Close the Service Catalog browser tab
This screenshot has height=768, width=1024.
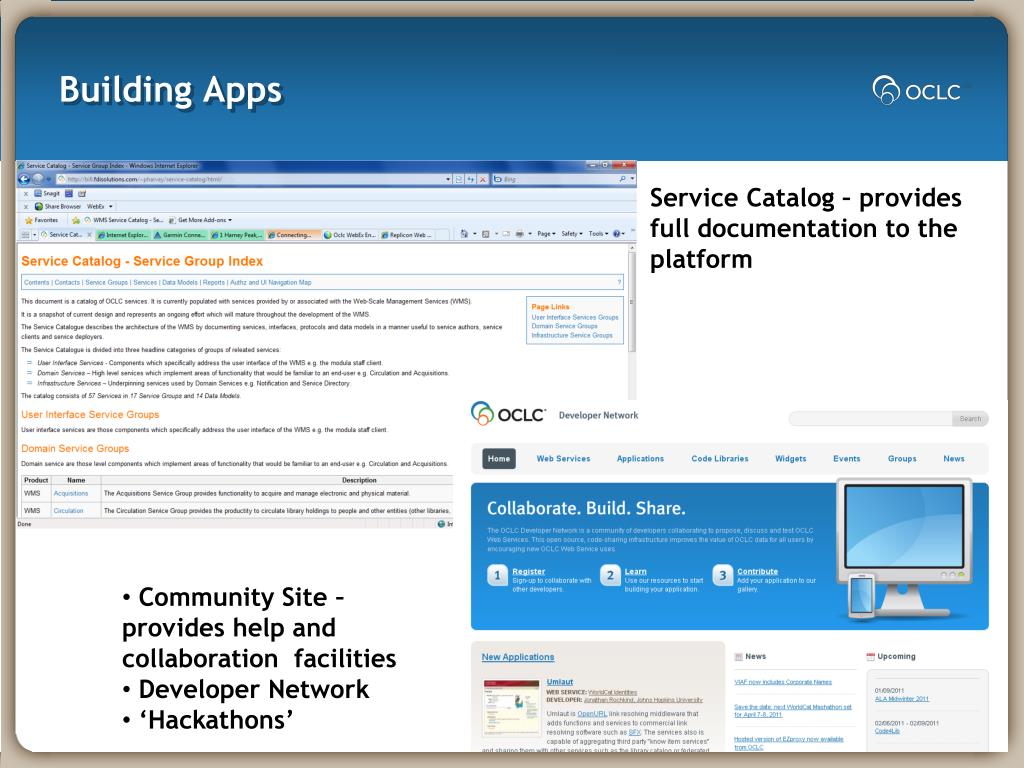coord(89,234)
